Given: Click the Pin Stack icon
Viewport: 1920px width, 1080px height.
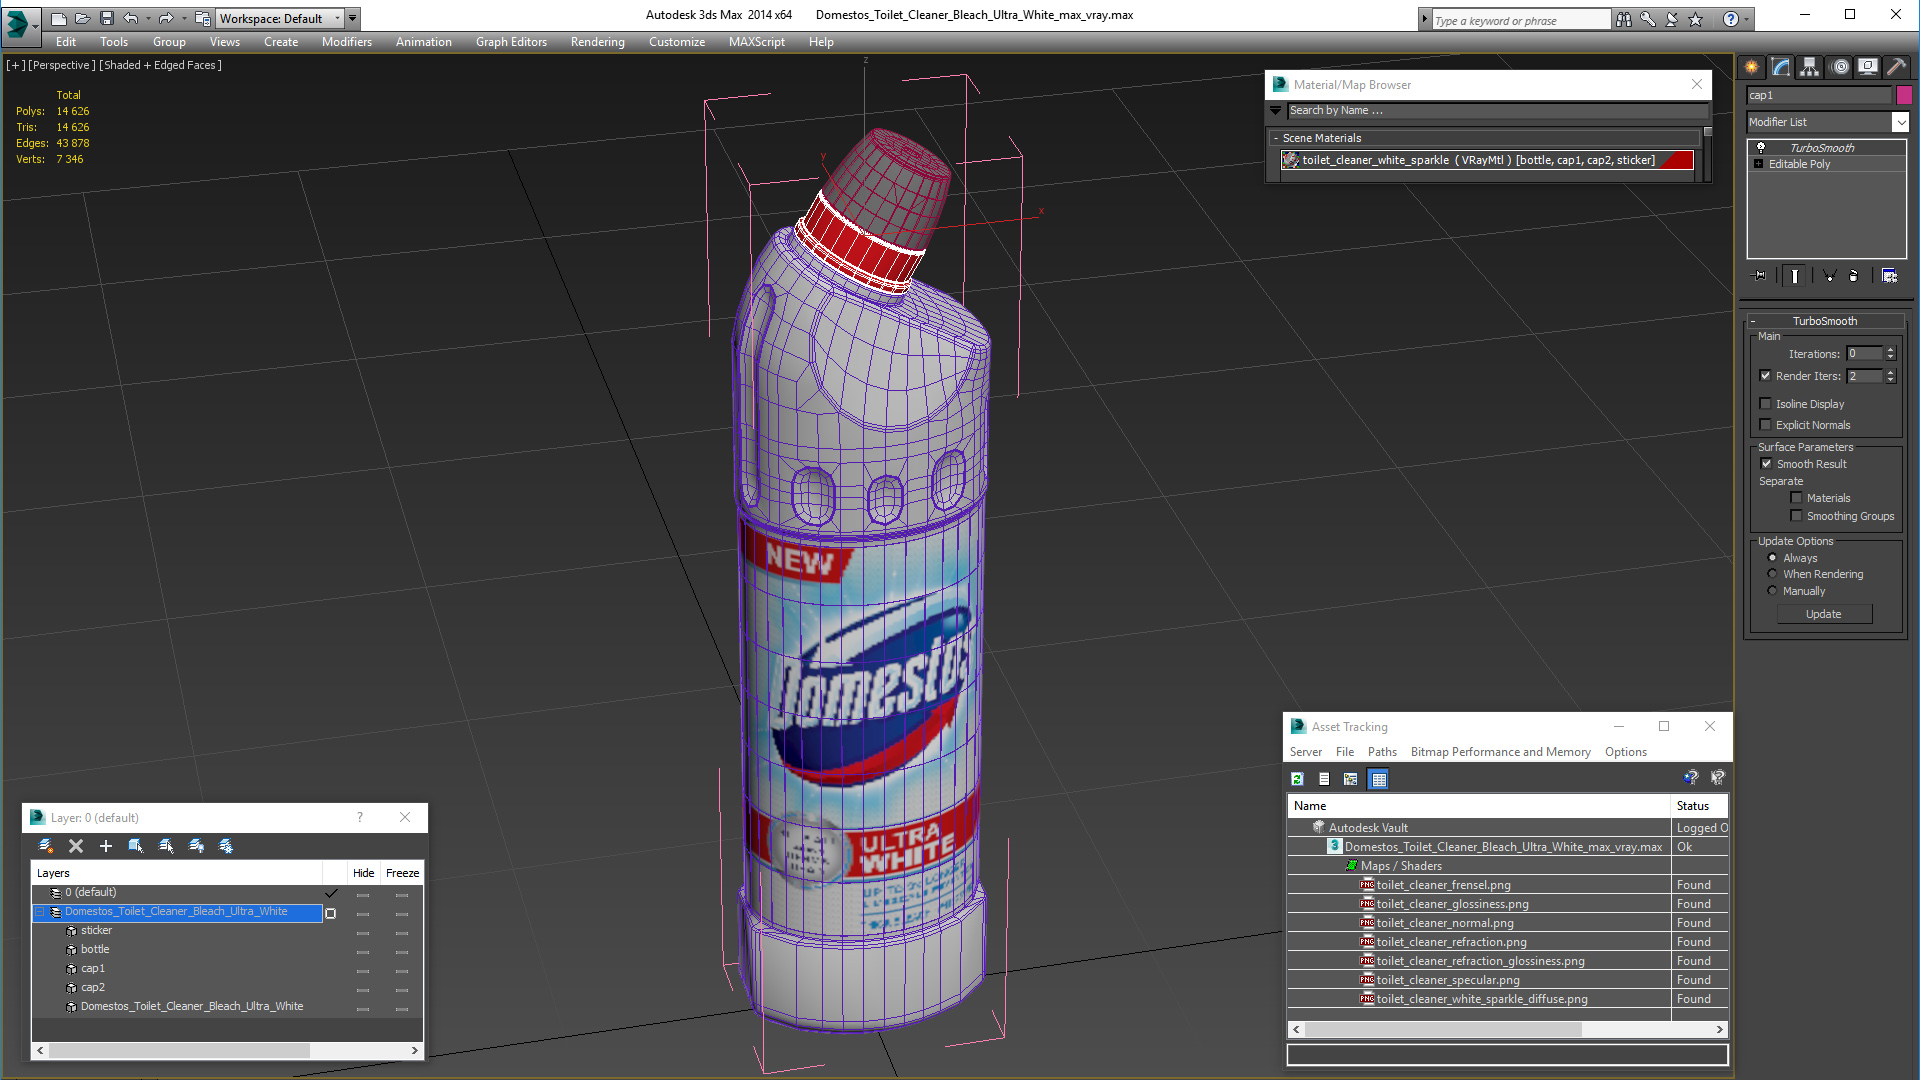Looking at the screenshot, I should click(x=1760, y=276).
